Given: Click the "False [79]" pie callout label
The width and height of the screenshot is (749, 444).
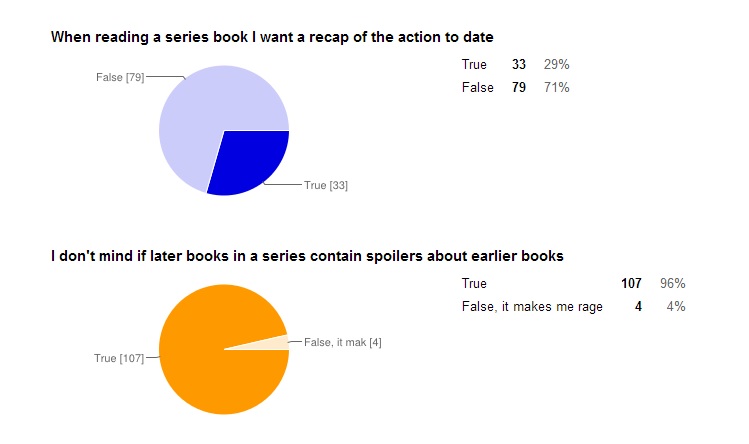Looking at the screenshot, I should coord(120,77).
